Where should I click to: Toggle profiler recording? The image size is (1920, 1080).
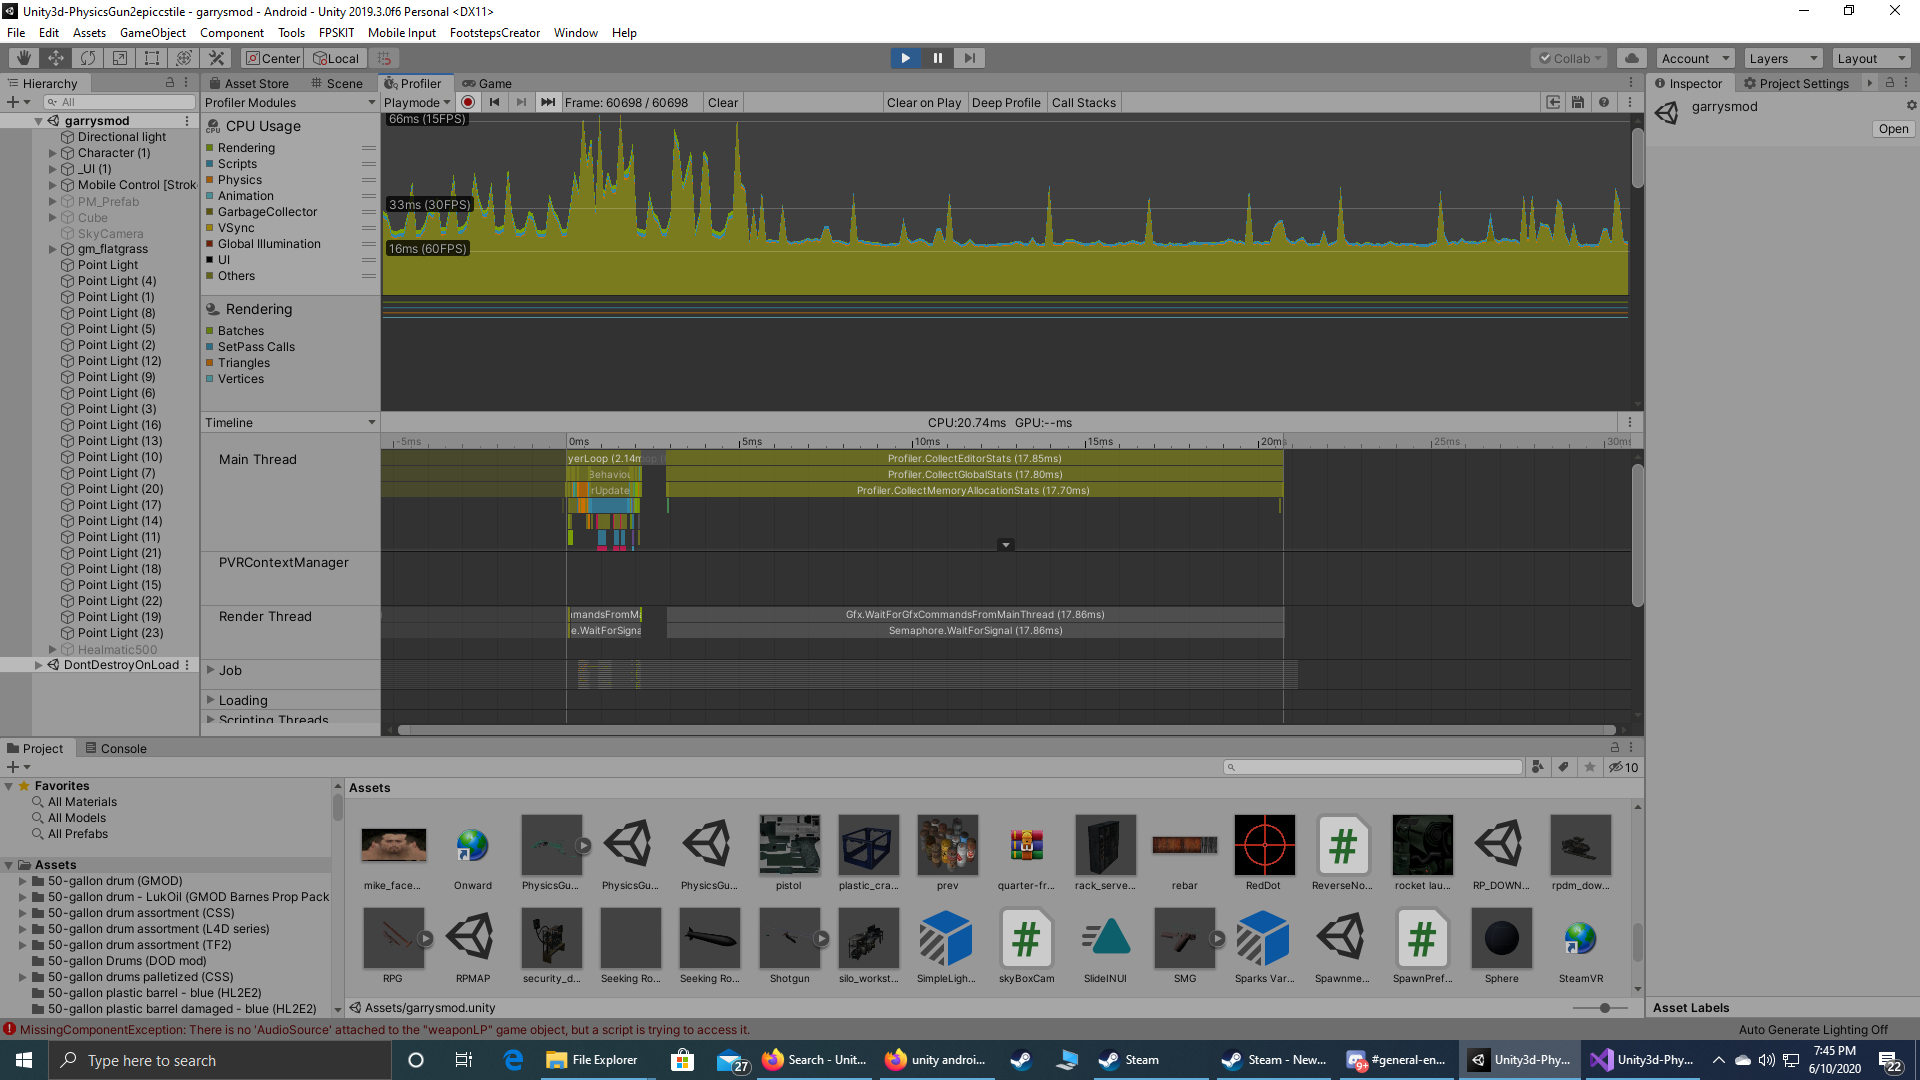[x=468, y=102]
